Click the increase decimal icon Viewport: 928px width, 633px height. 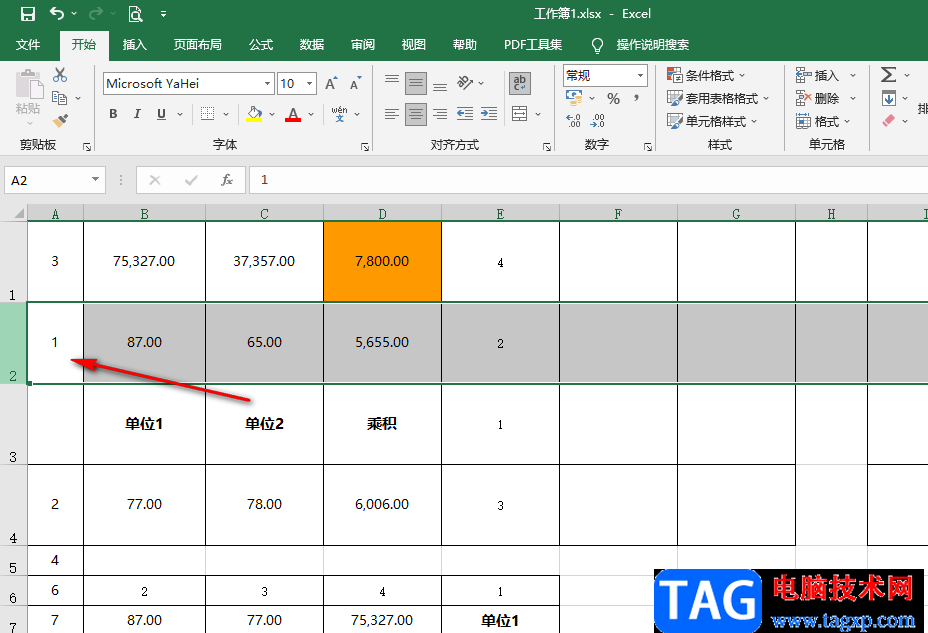click(x=573, y=121)
